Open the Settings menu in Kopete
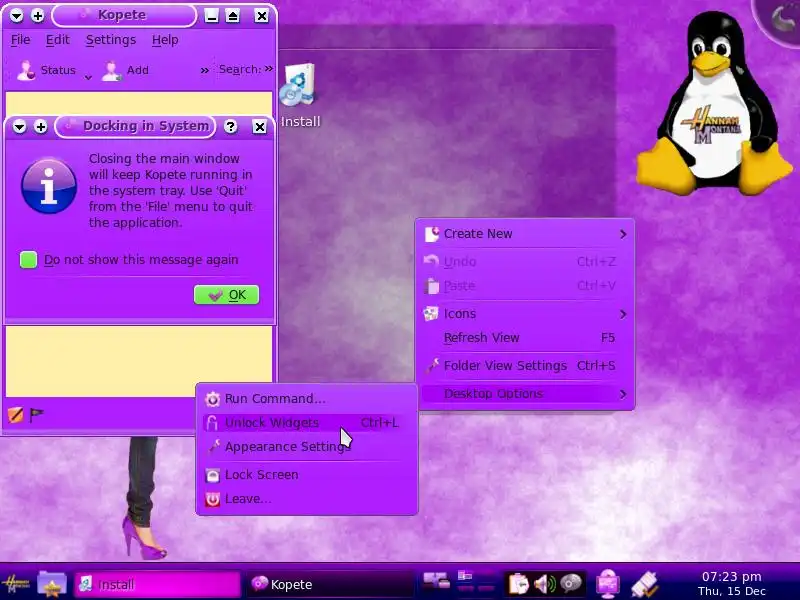Image resolution: width=800 pixels, height=600 pixels. coord(111,40)
